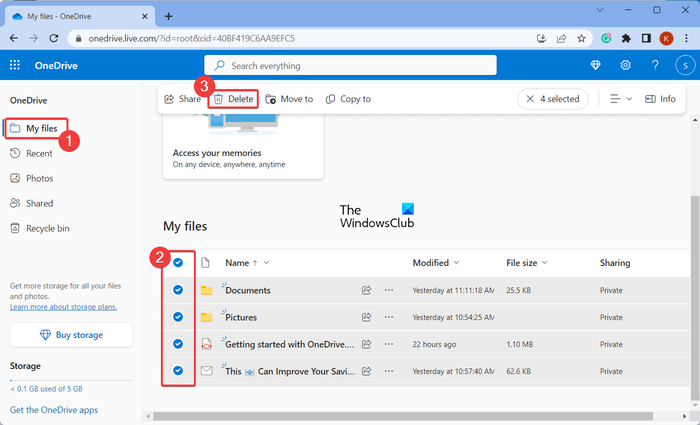
Task: Open the Get the OneDrive apps link
Action: (54, 410)
